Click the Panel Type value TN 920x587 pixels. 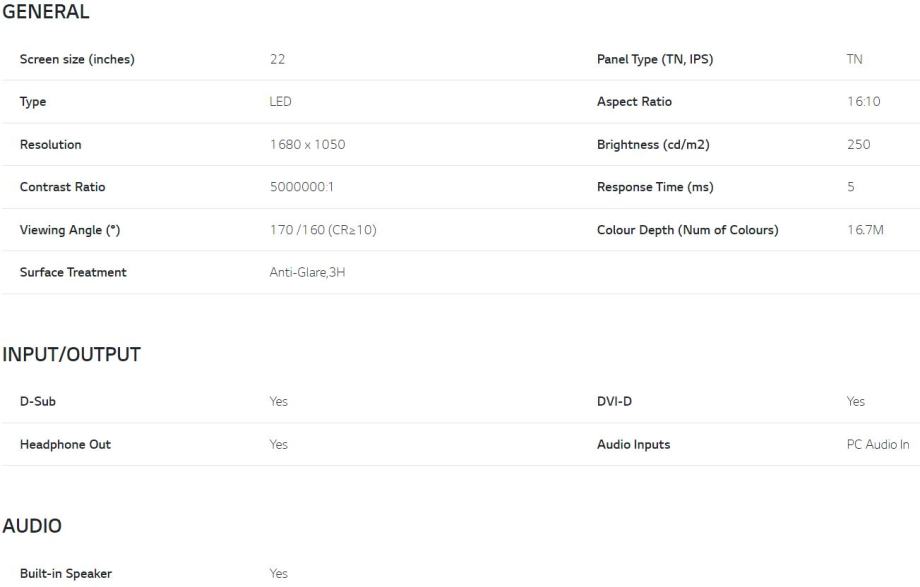tap(854, 59)
